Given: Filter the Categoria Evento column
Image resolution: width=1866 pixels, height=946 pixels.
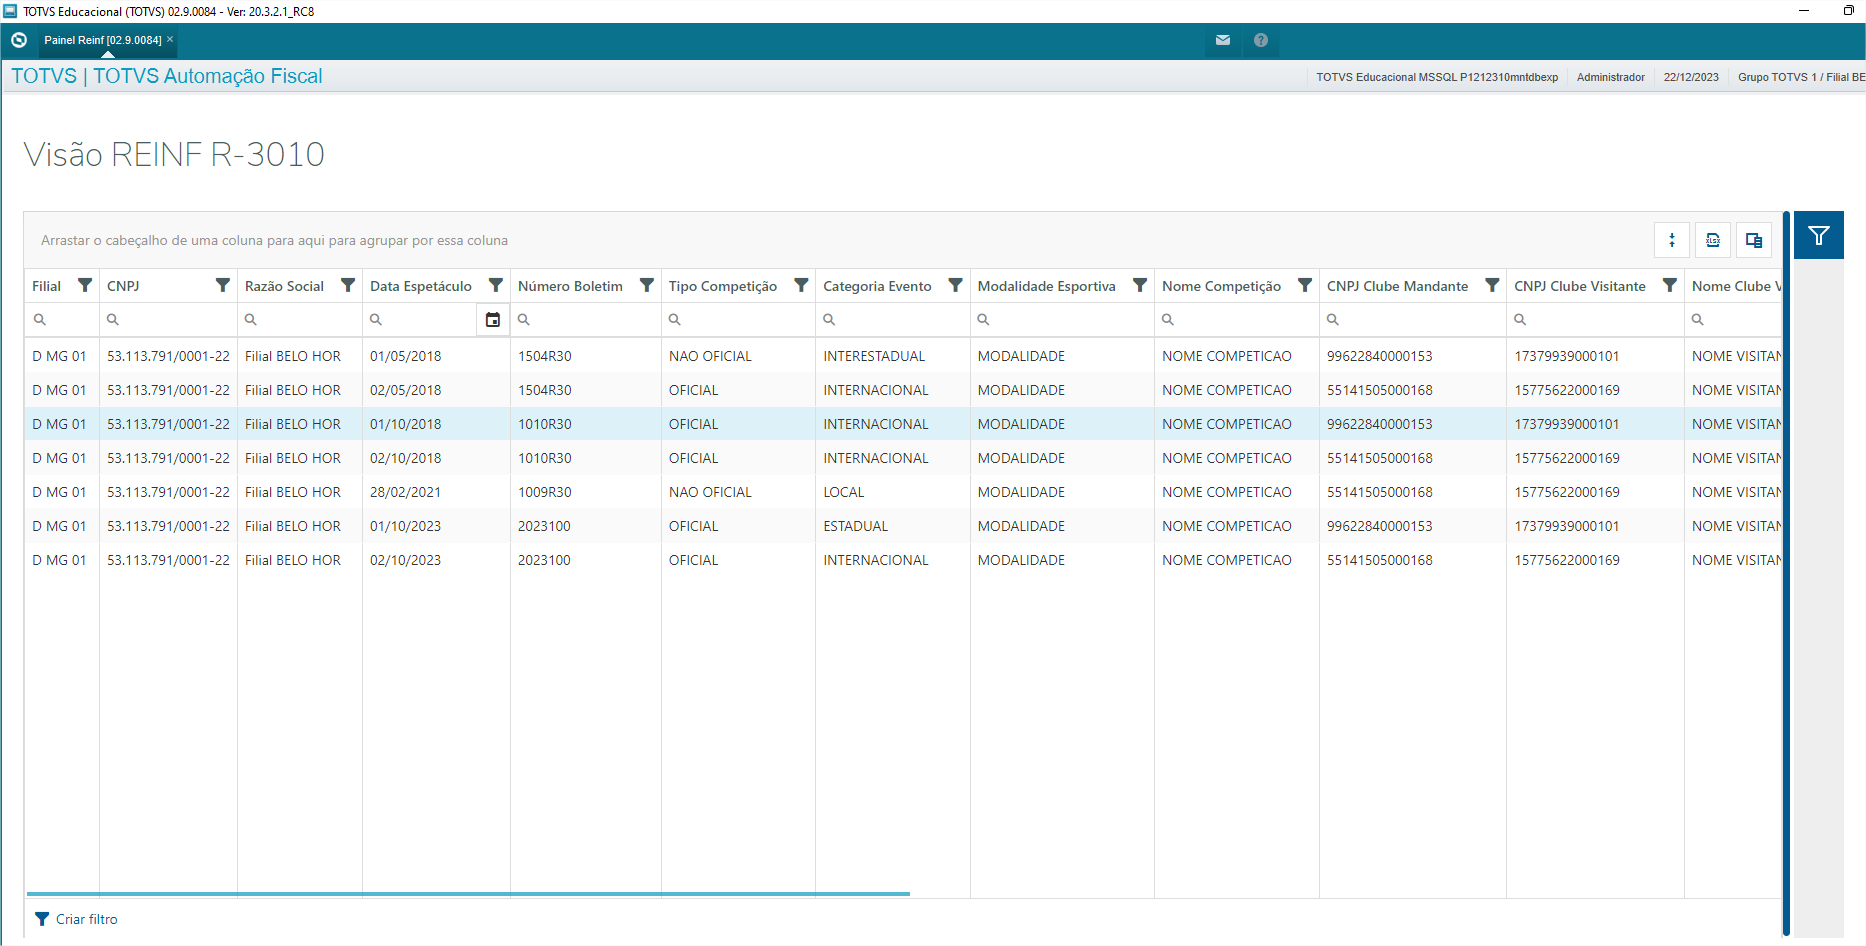Looking at the screenshot, I should [x=956, y=285].
